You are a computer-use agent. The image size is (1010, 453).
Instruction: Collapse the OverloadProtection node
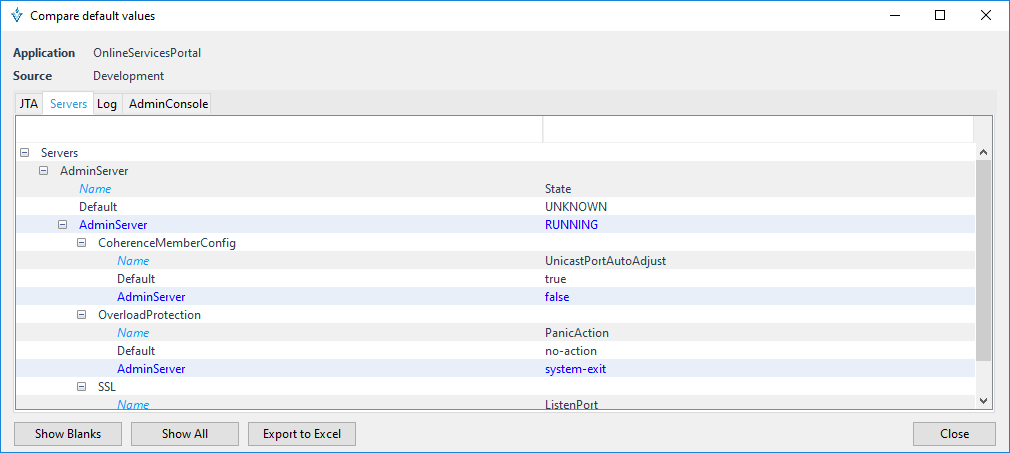coord(82,315)
